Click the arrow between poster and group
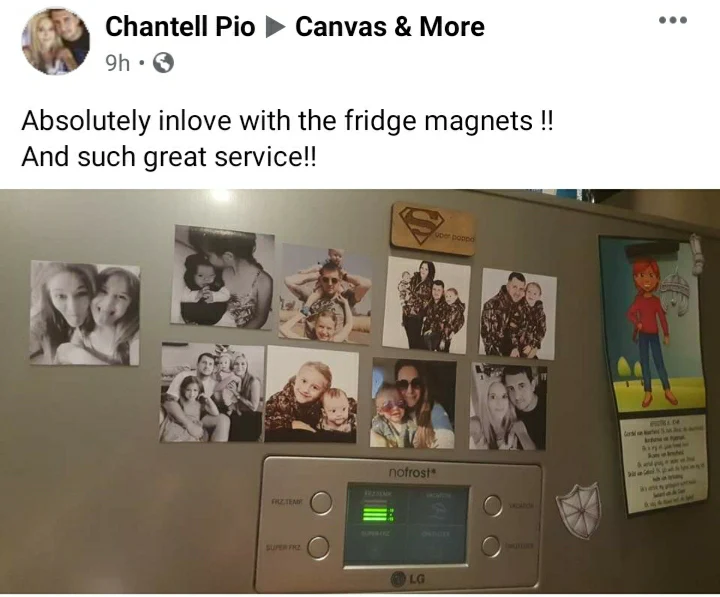Viewport: 720px width, 597px height. [x=276, y=28]
